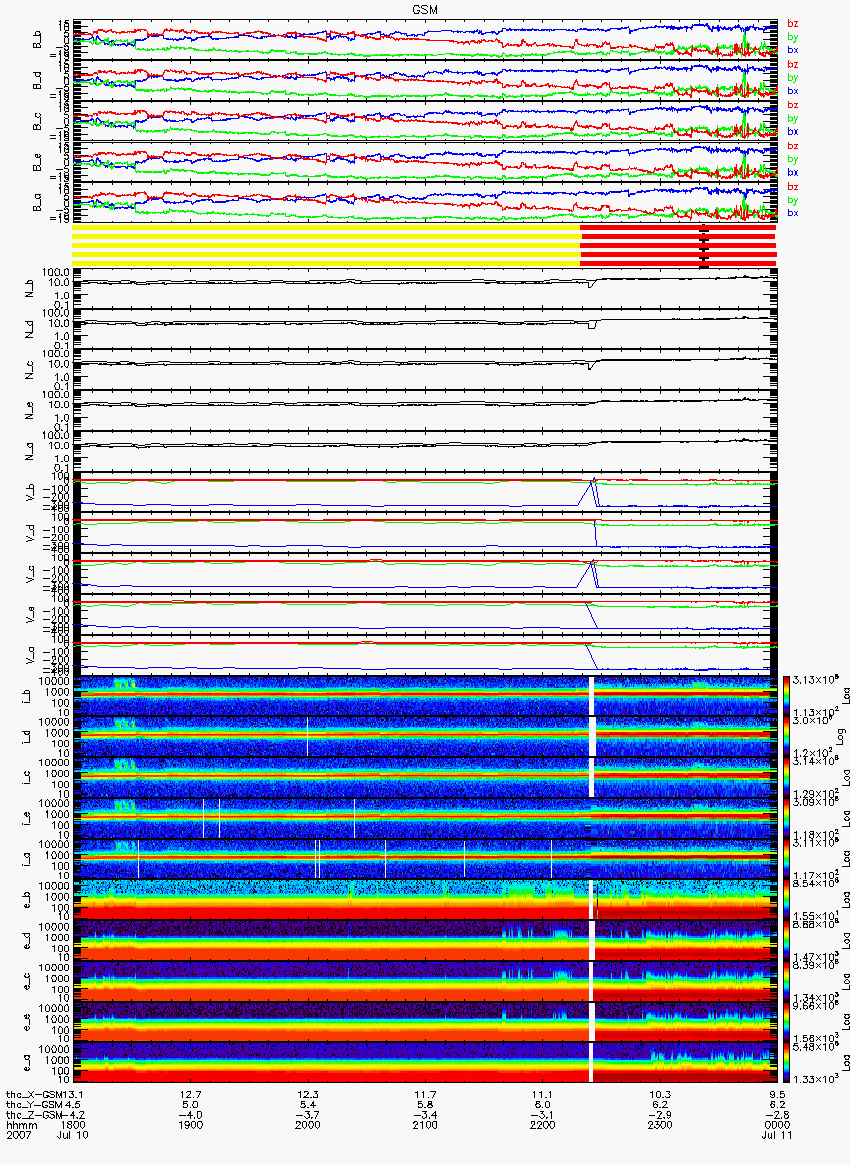The height and width of the screenshot is (1164, 850).
Task: Click the Jul 10 date label
Action: [72, 1135]
